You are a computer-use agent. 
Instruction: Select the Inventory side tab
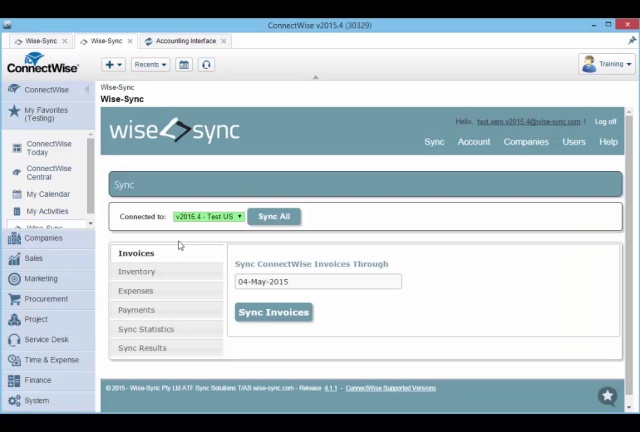[167, 272]
